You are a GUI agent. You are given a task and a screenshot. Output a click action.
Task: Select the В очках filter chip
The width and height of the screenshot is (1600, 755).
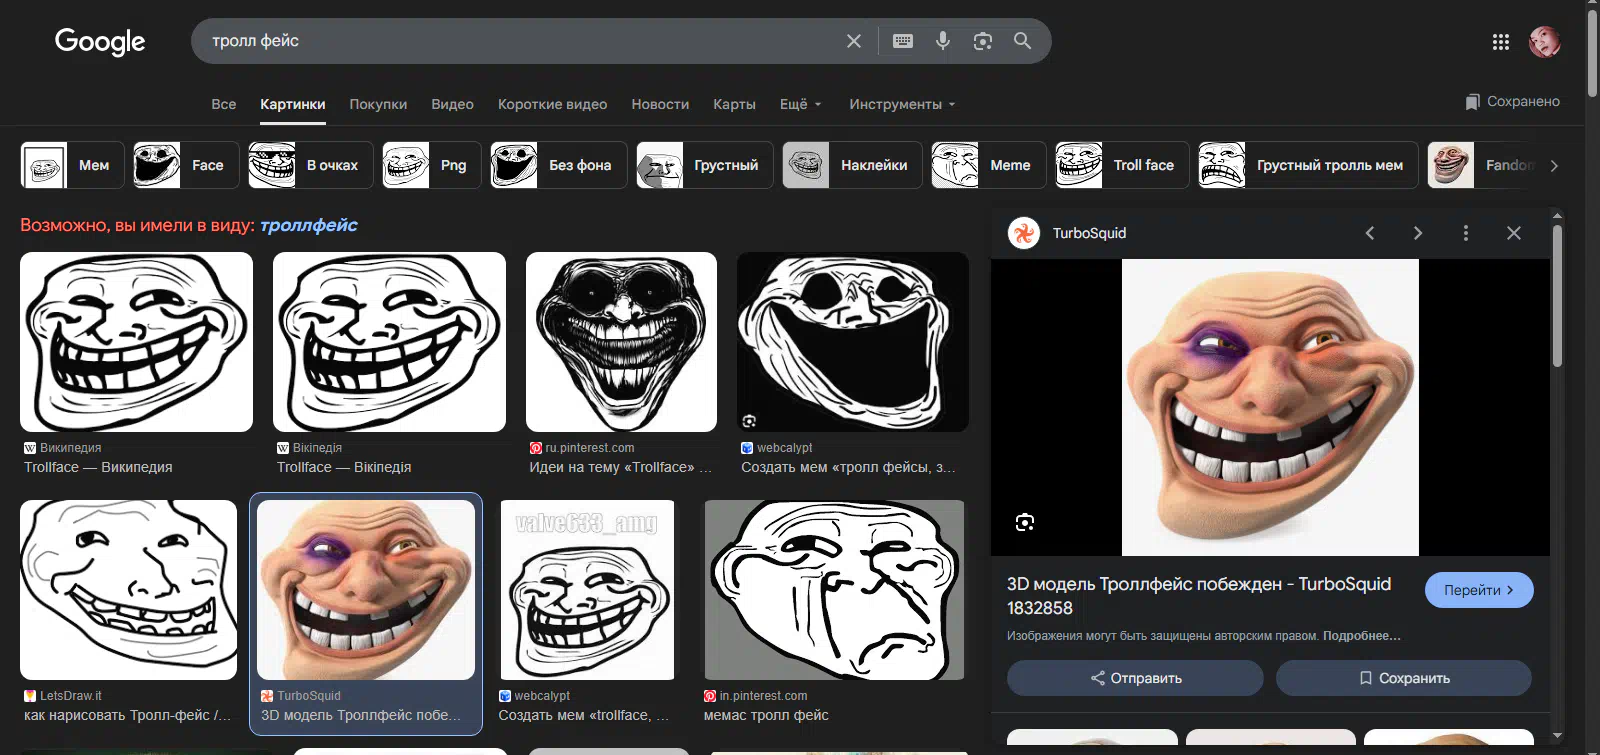pos(311,165)
